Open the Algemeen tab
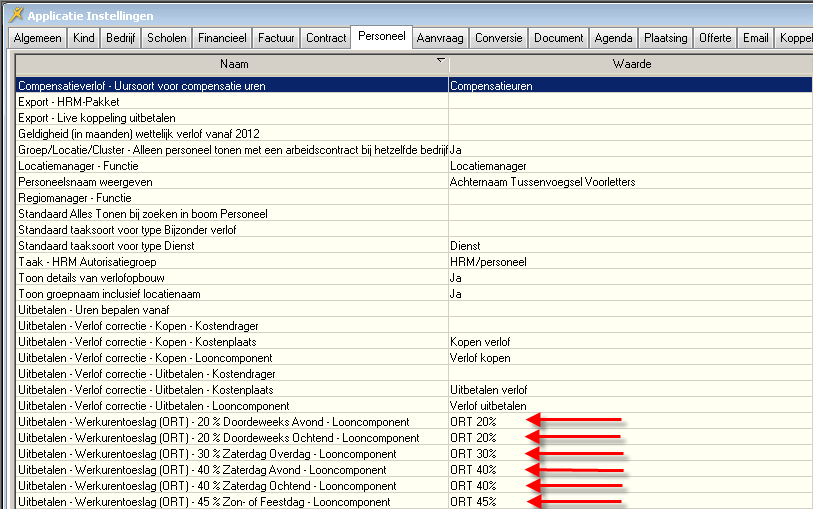Viewport: 813px width, 509px height. pyautogui.click(x=38, y=38)
